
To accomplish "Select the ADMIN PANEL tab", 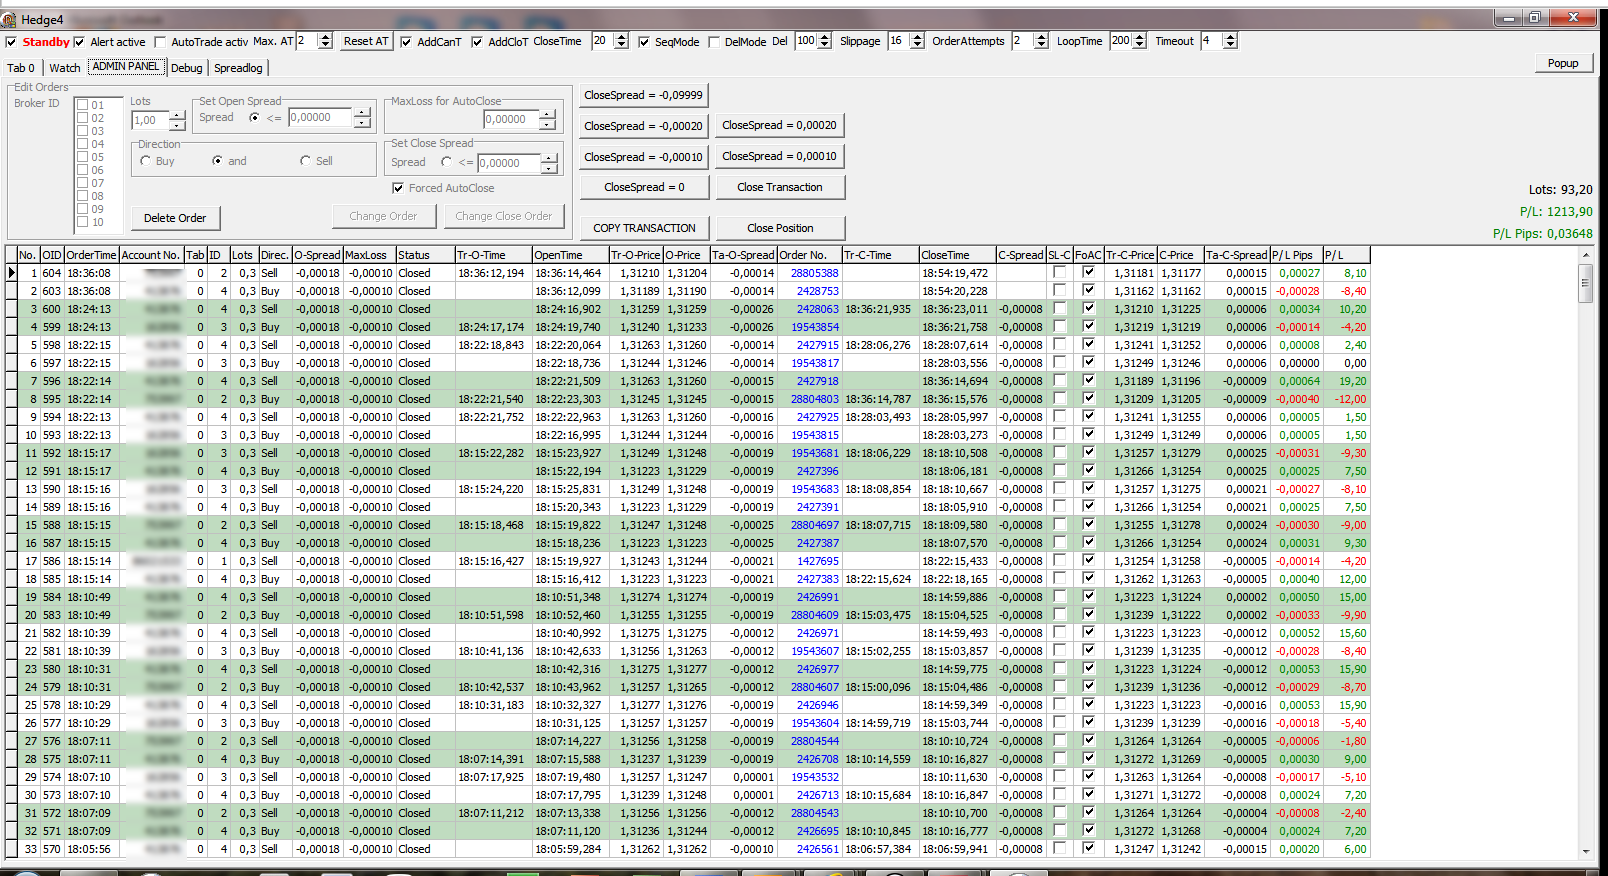I will coord(126,66).
